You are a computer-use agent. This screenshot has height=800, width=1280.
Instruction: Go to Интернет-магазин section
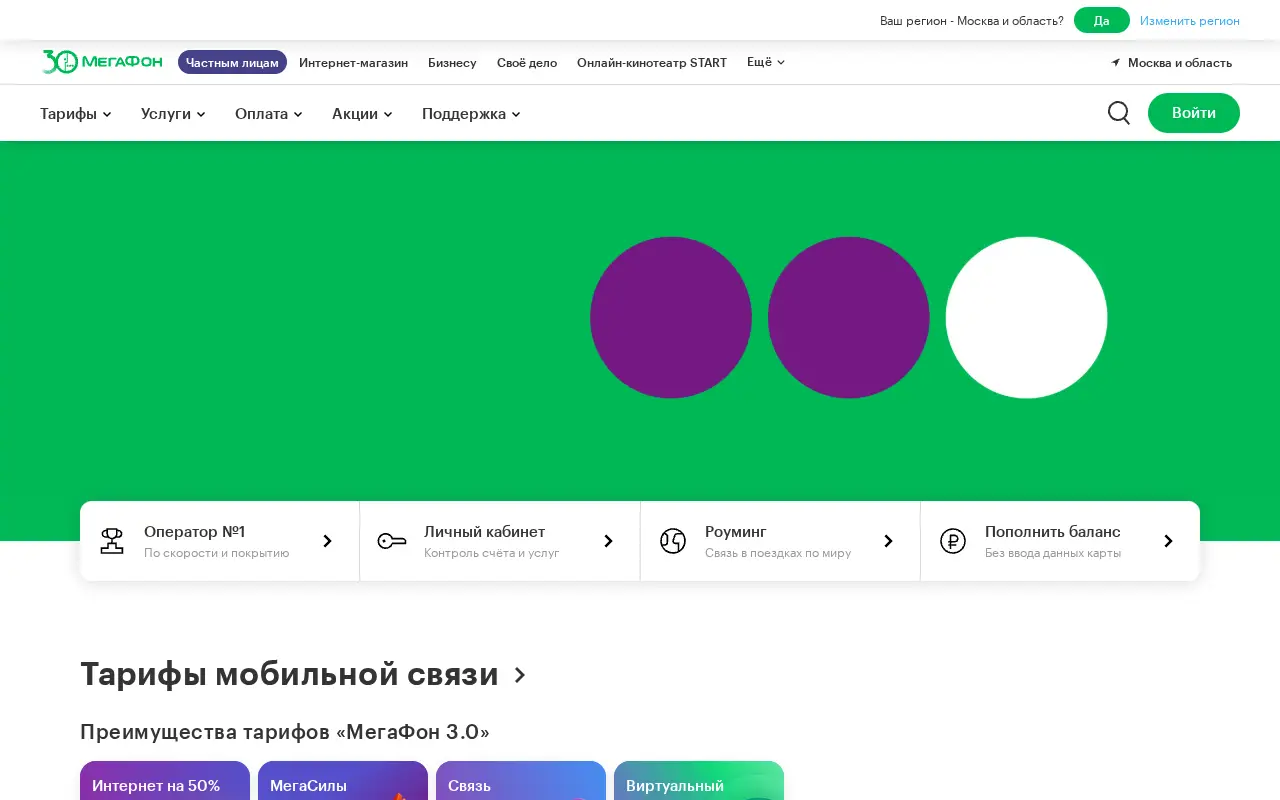point(353,62)
